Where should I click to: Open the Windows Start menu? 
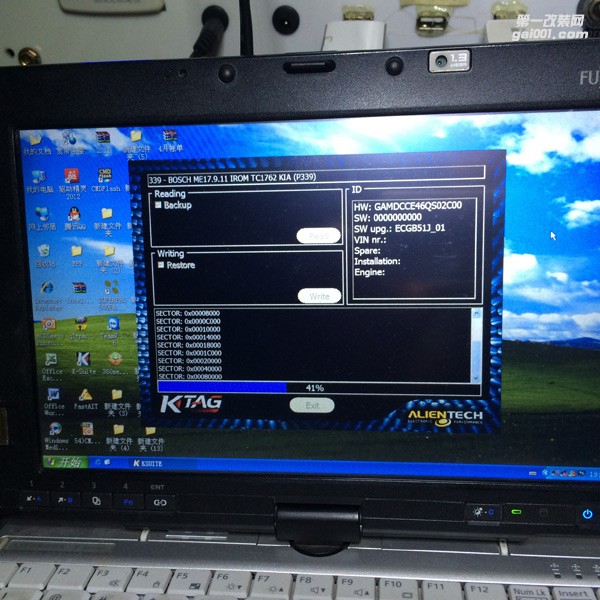coord(66,462)
